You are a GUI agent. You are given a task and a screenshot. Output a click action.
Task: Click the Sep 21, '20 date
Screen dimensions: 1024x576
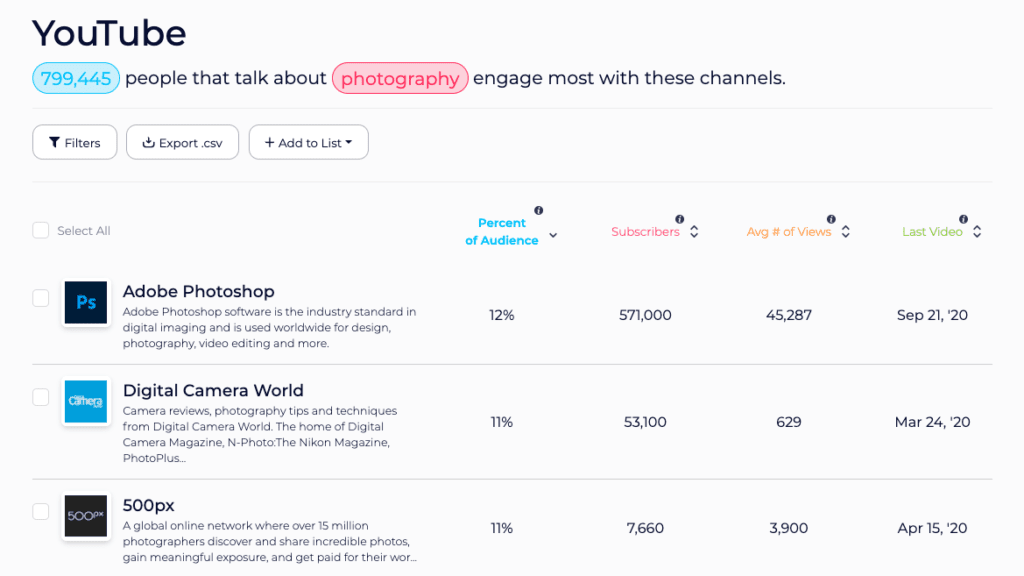pos(932,315)
